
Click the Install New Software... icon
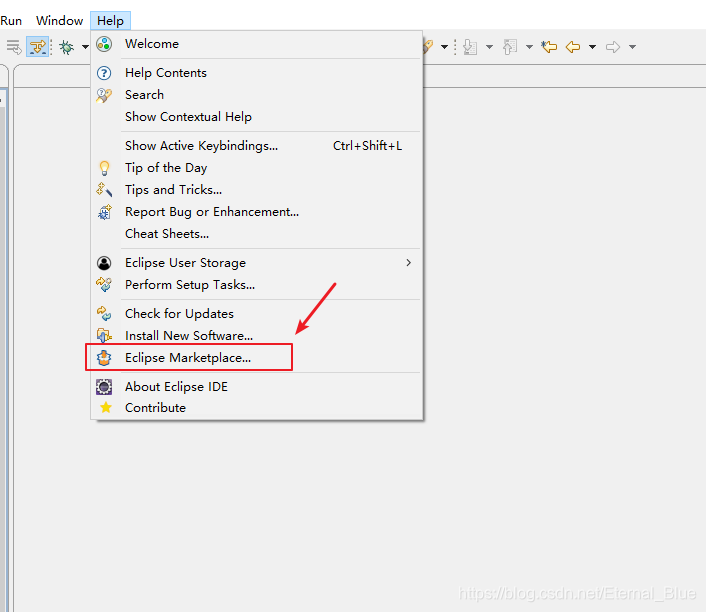104,335
